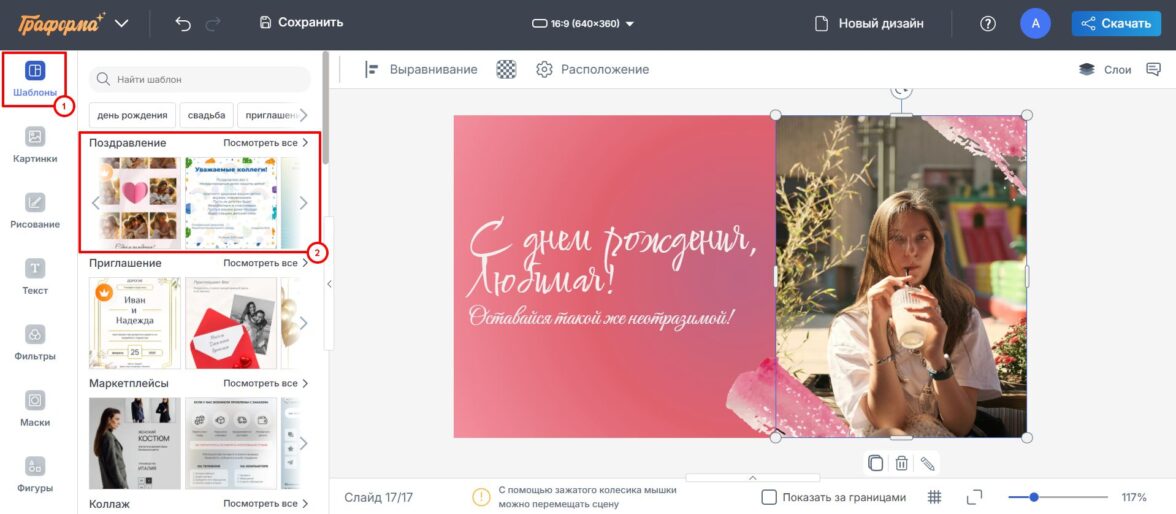The image size is (1176, 514).
Task: Open the Текст text panel
Action: click(x=34, y=278)
